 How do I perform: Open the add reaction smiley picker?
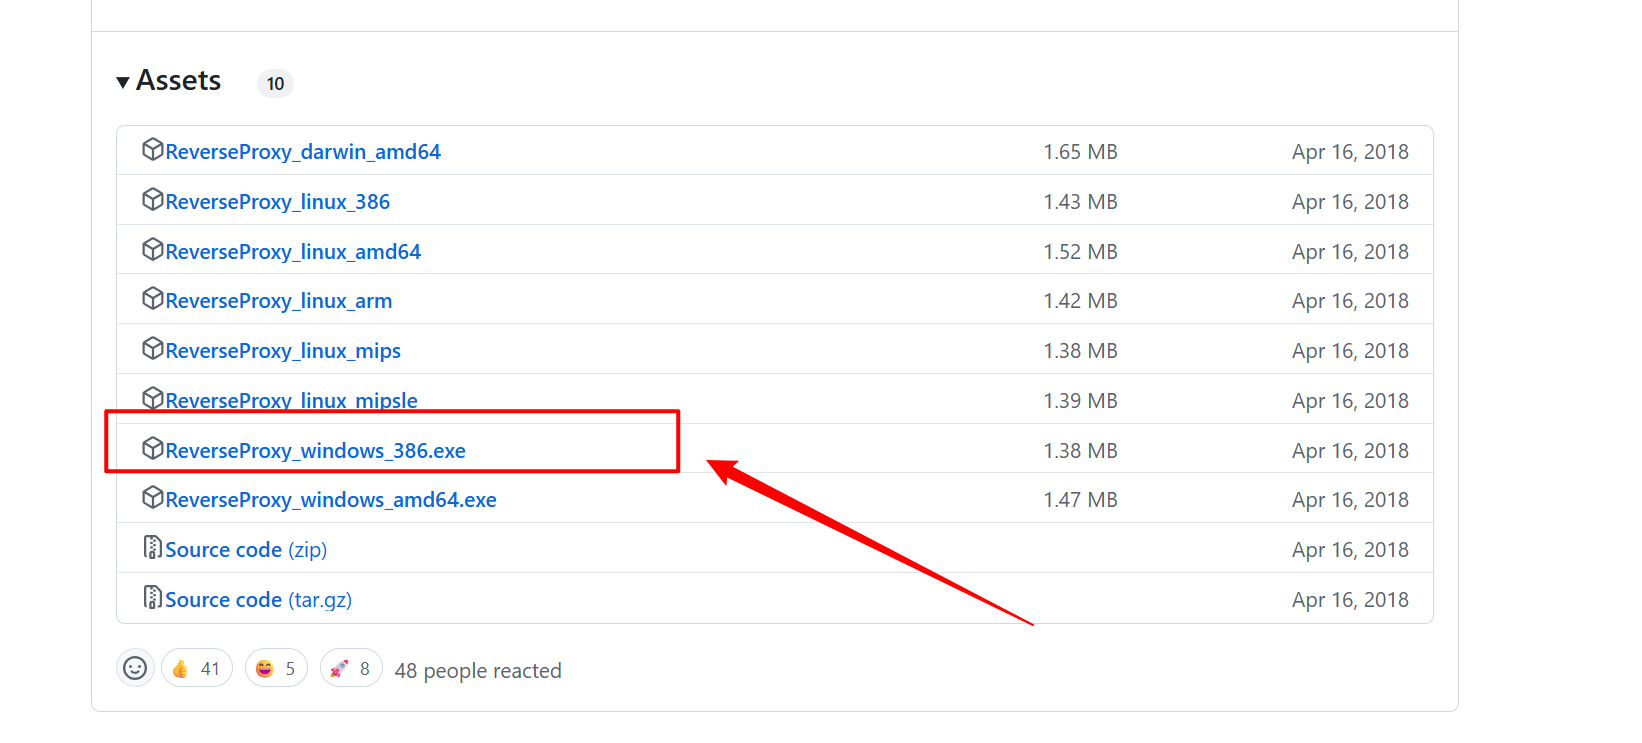[135, 668]
